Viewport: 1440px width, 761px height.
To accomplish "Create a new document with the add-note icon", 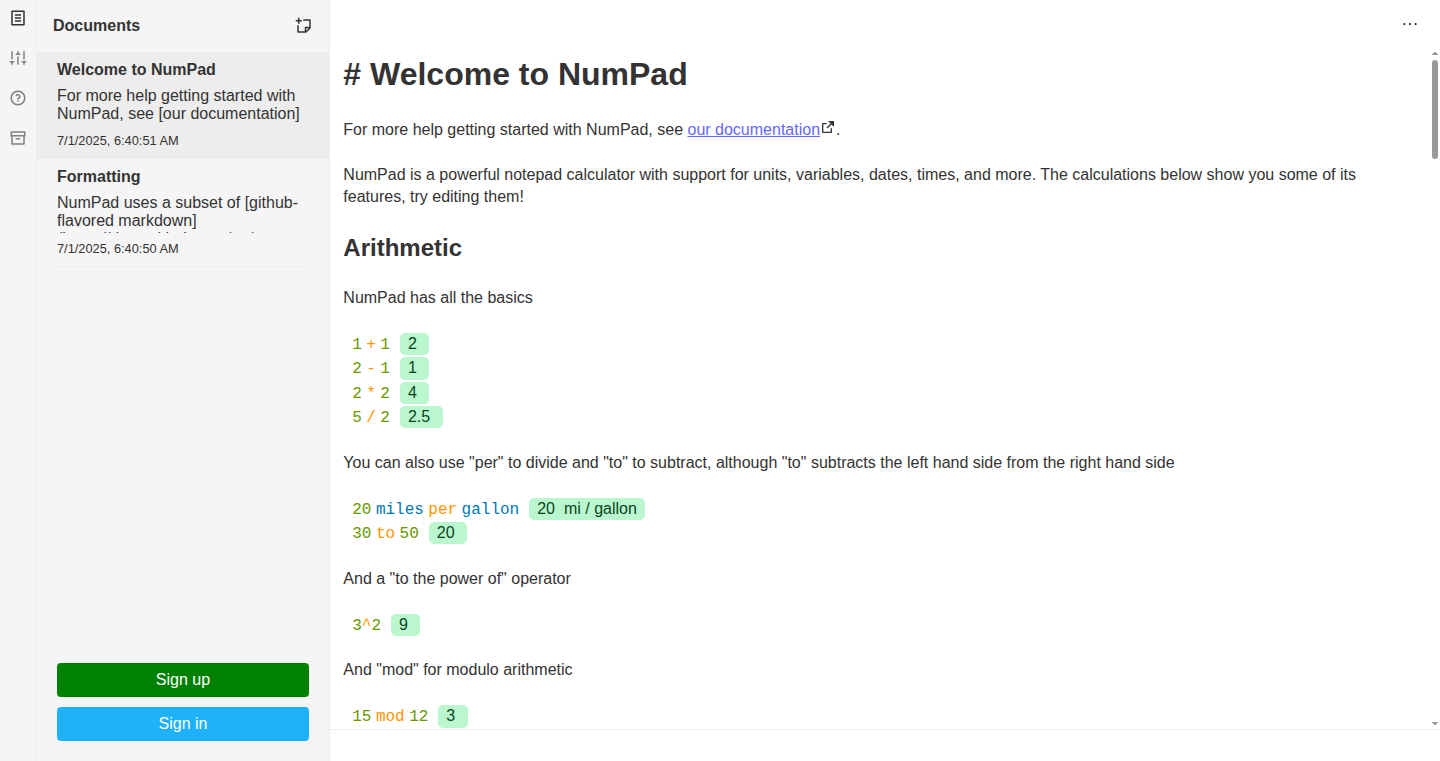I will pyautogui.click(x=304, y=26).
